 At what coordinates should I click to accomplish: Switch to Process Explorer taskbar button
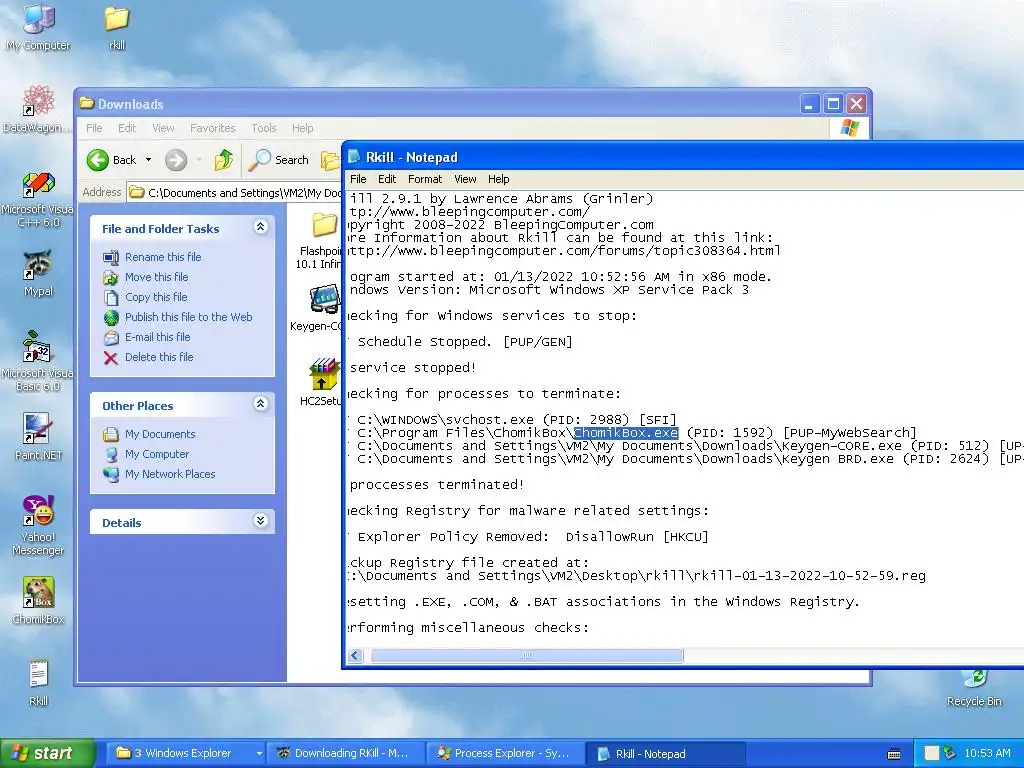(x=506, y=753)
